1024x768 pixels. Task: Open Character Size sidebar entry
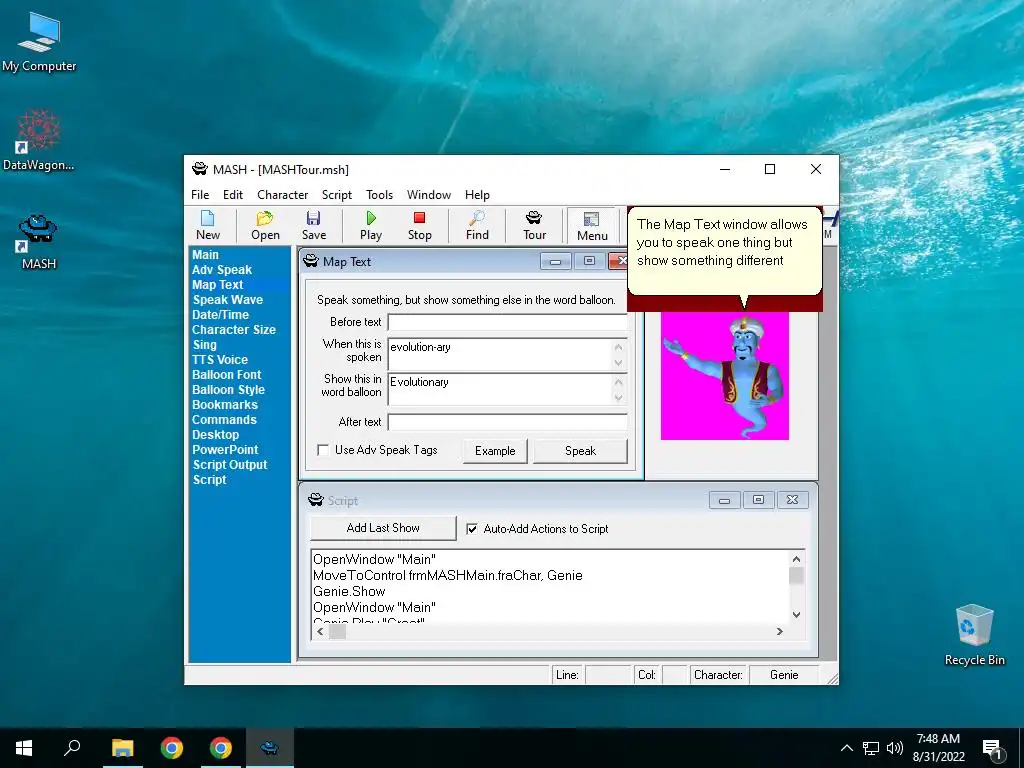(234, 330)
